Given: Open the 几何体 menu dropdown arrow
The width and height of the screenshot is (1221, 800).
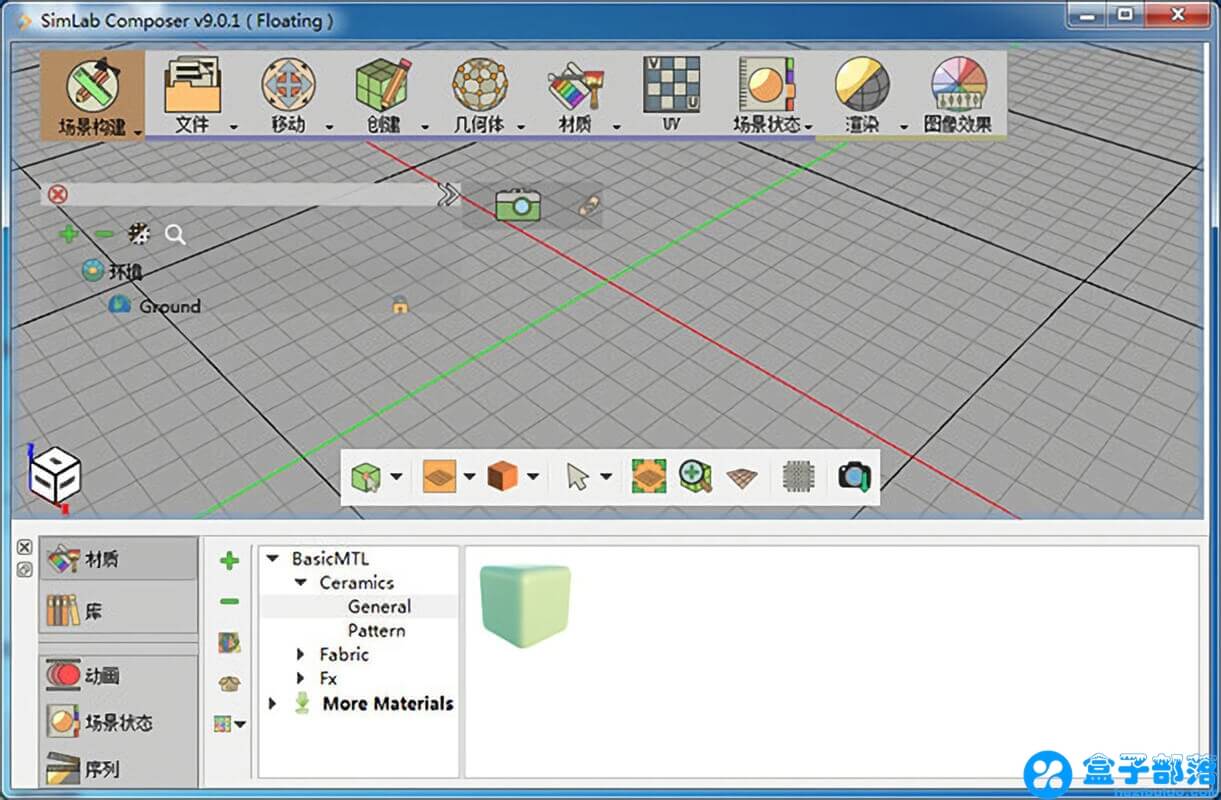Looking at the screenshot, I should coord(523,127).
